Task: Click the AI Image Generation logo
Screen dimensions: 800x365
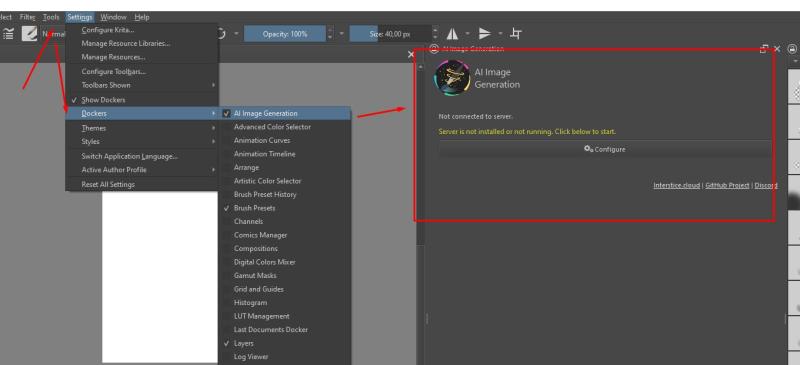Action: (x=452, y=78)
